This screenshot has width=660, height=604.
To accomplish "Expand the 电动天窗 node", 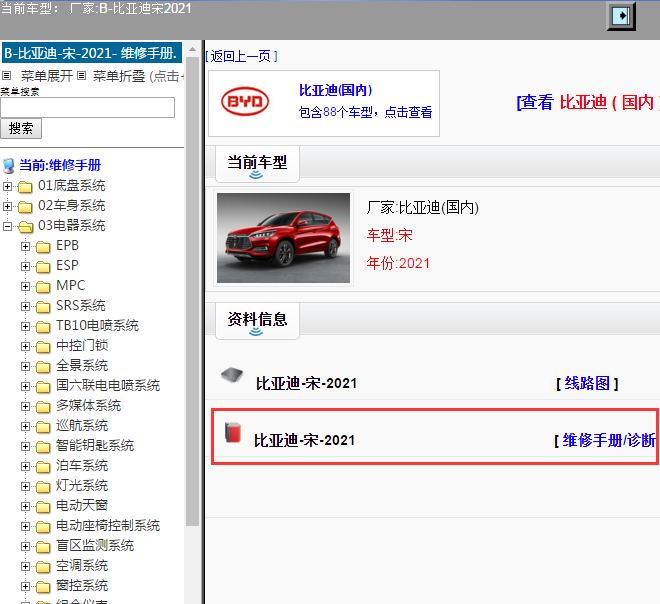I will 25,506.
